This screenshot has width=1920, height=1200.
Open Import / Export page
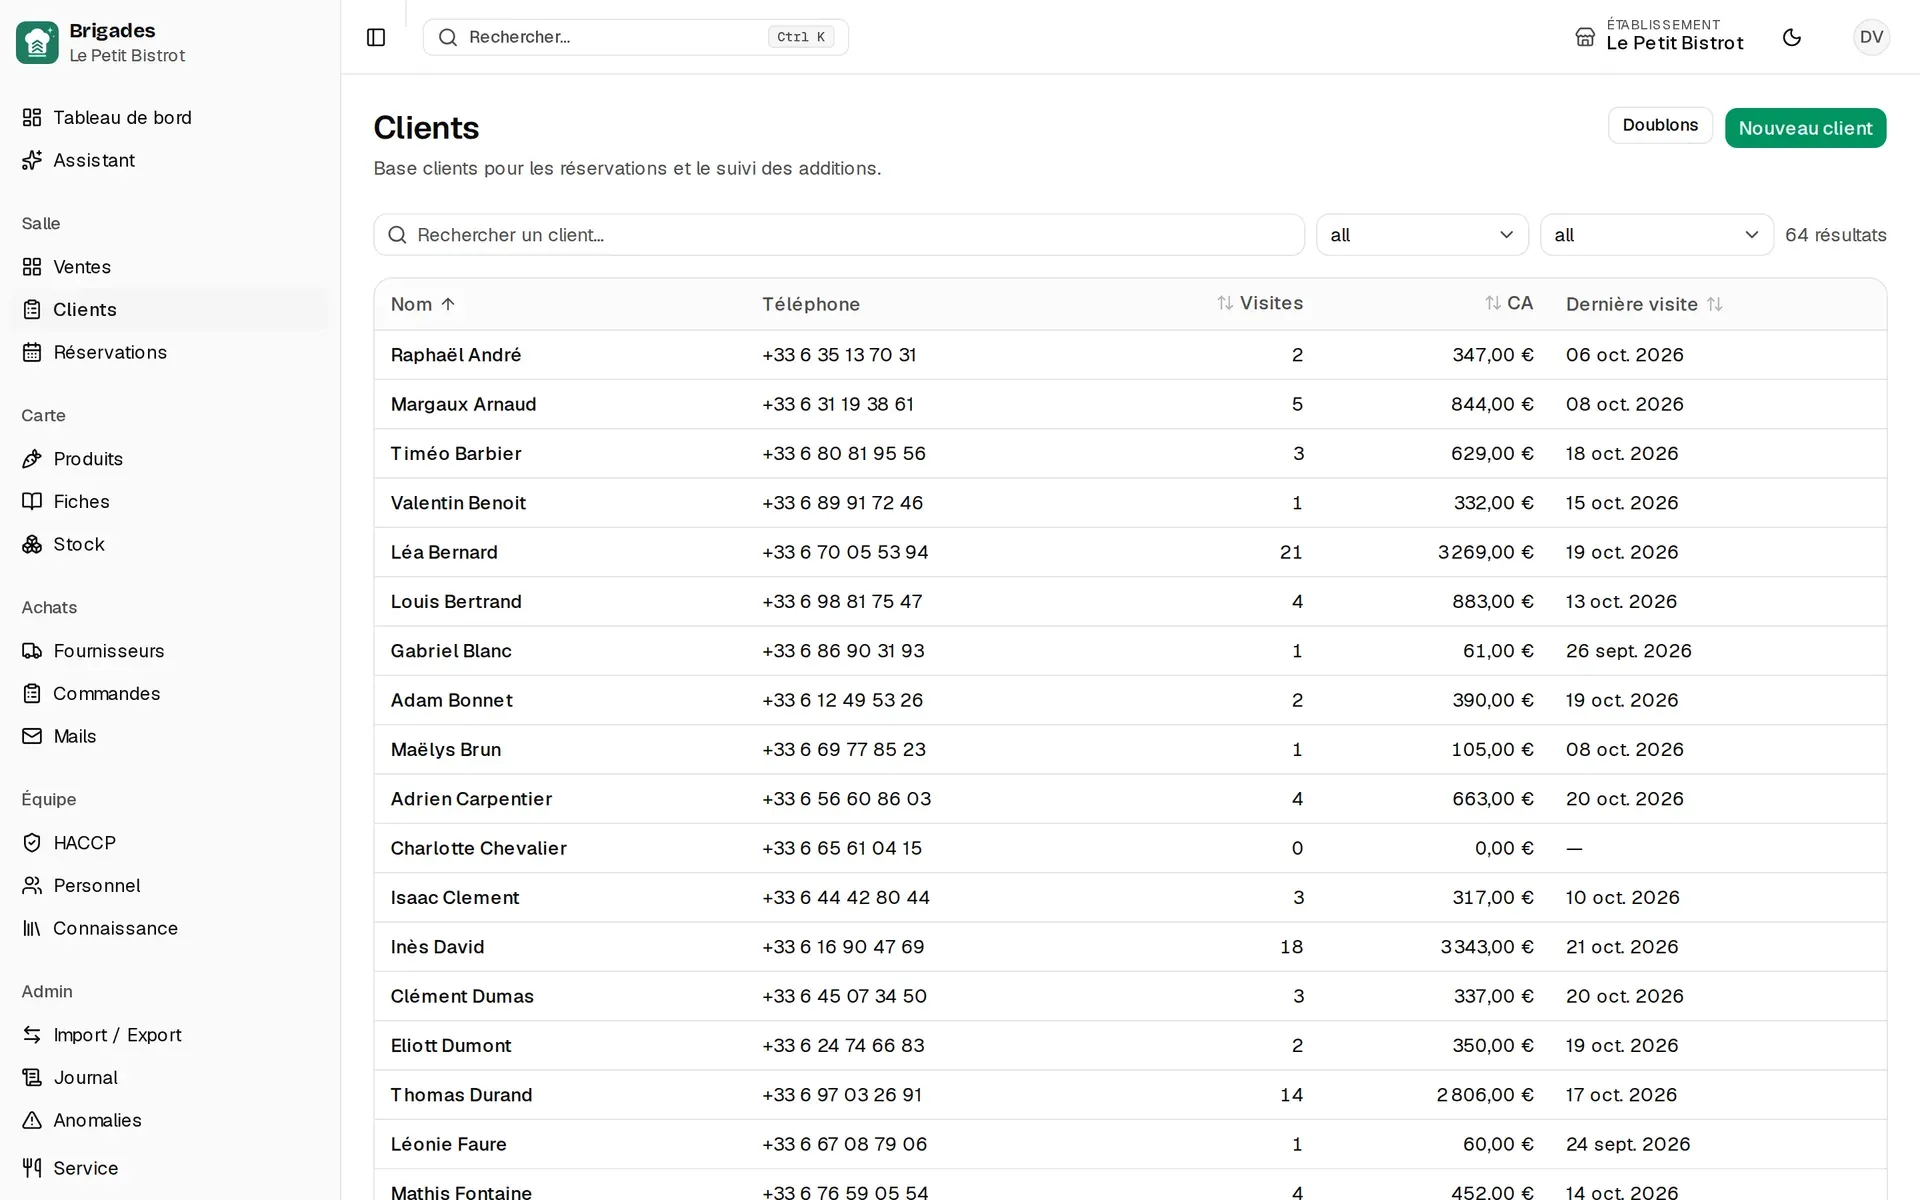tap(171, 1035)
